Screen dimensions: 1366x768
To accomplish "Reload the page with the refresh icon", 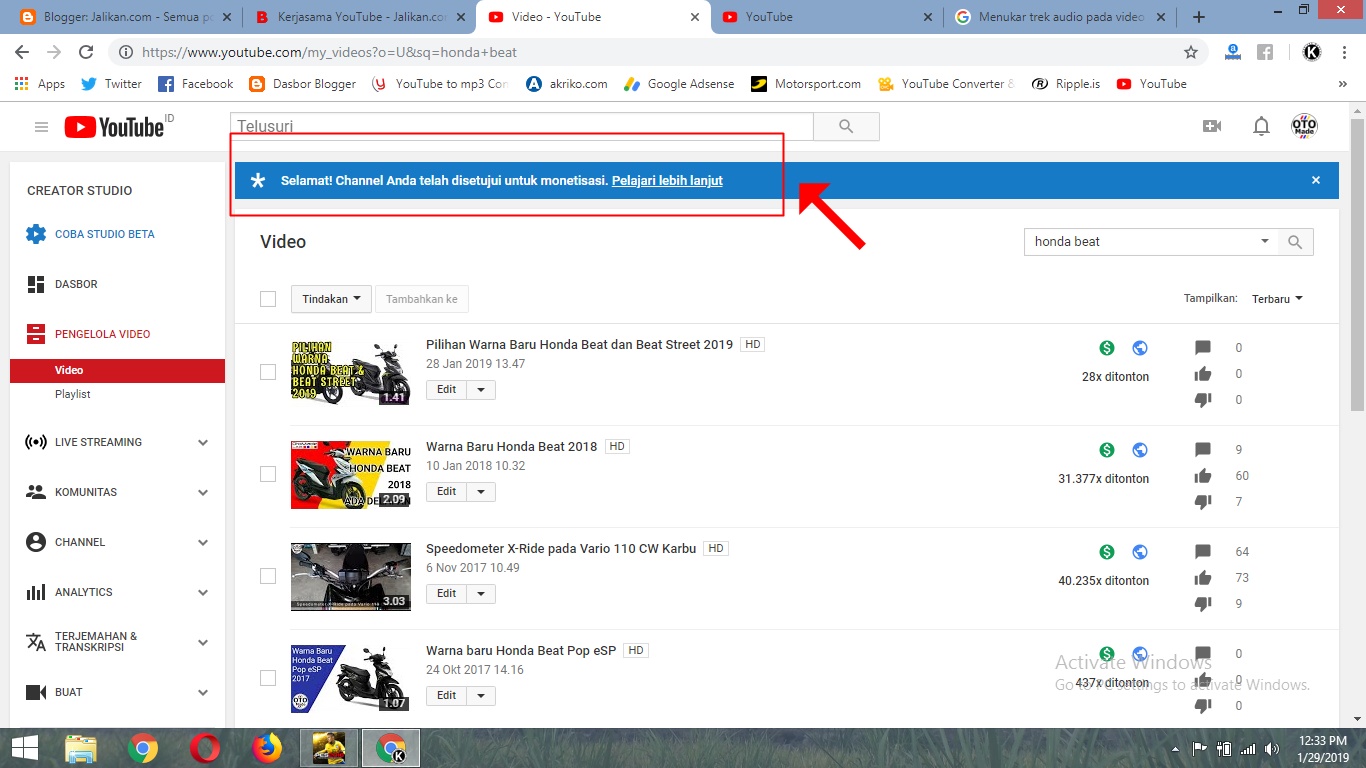I will (x=86, y=52).
